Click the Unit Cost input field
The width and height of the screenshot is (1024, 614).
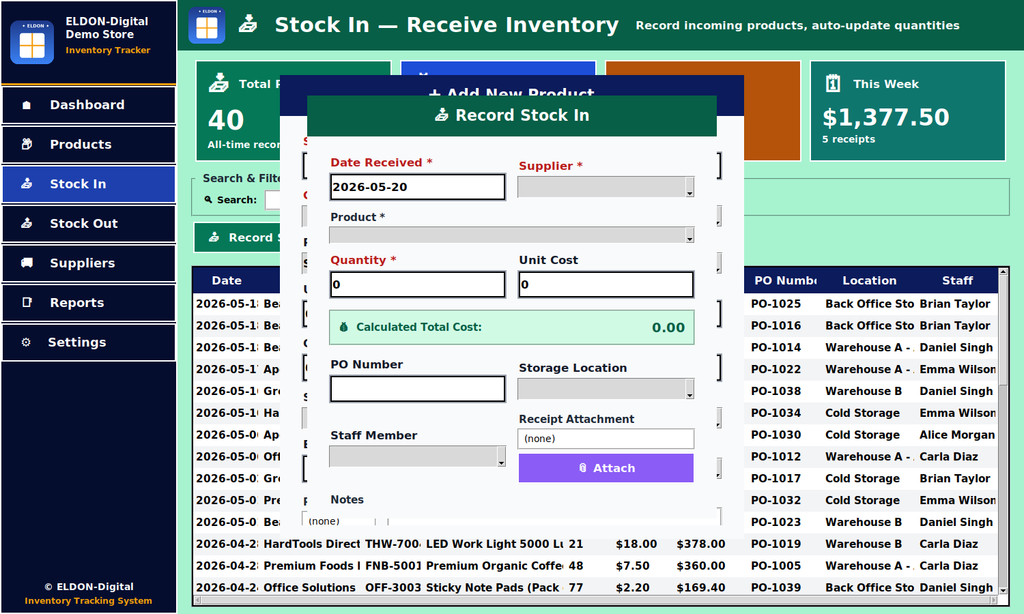[x=605, y=285]
